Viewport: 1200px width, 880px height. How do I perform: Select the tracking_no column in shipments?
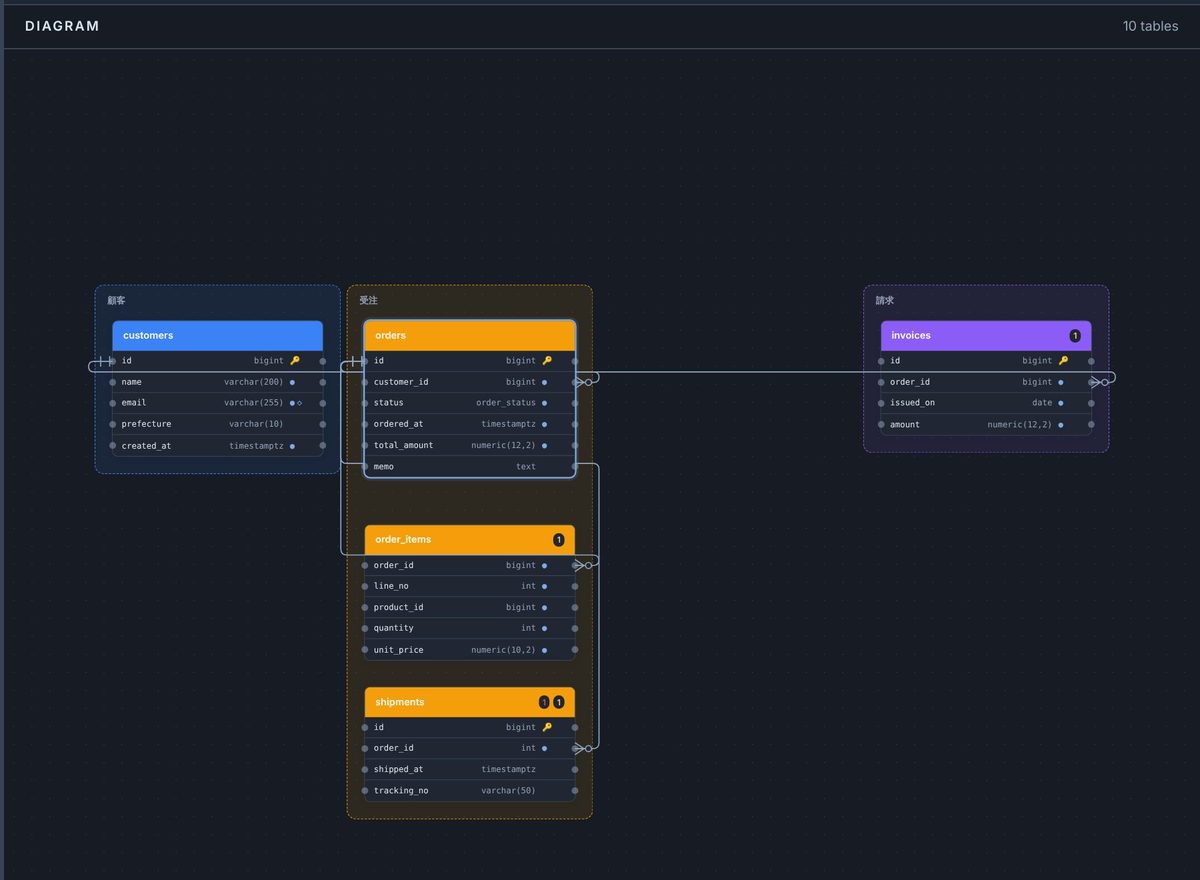(x=470, y=791)
